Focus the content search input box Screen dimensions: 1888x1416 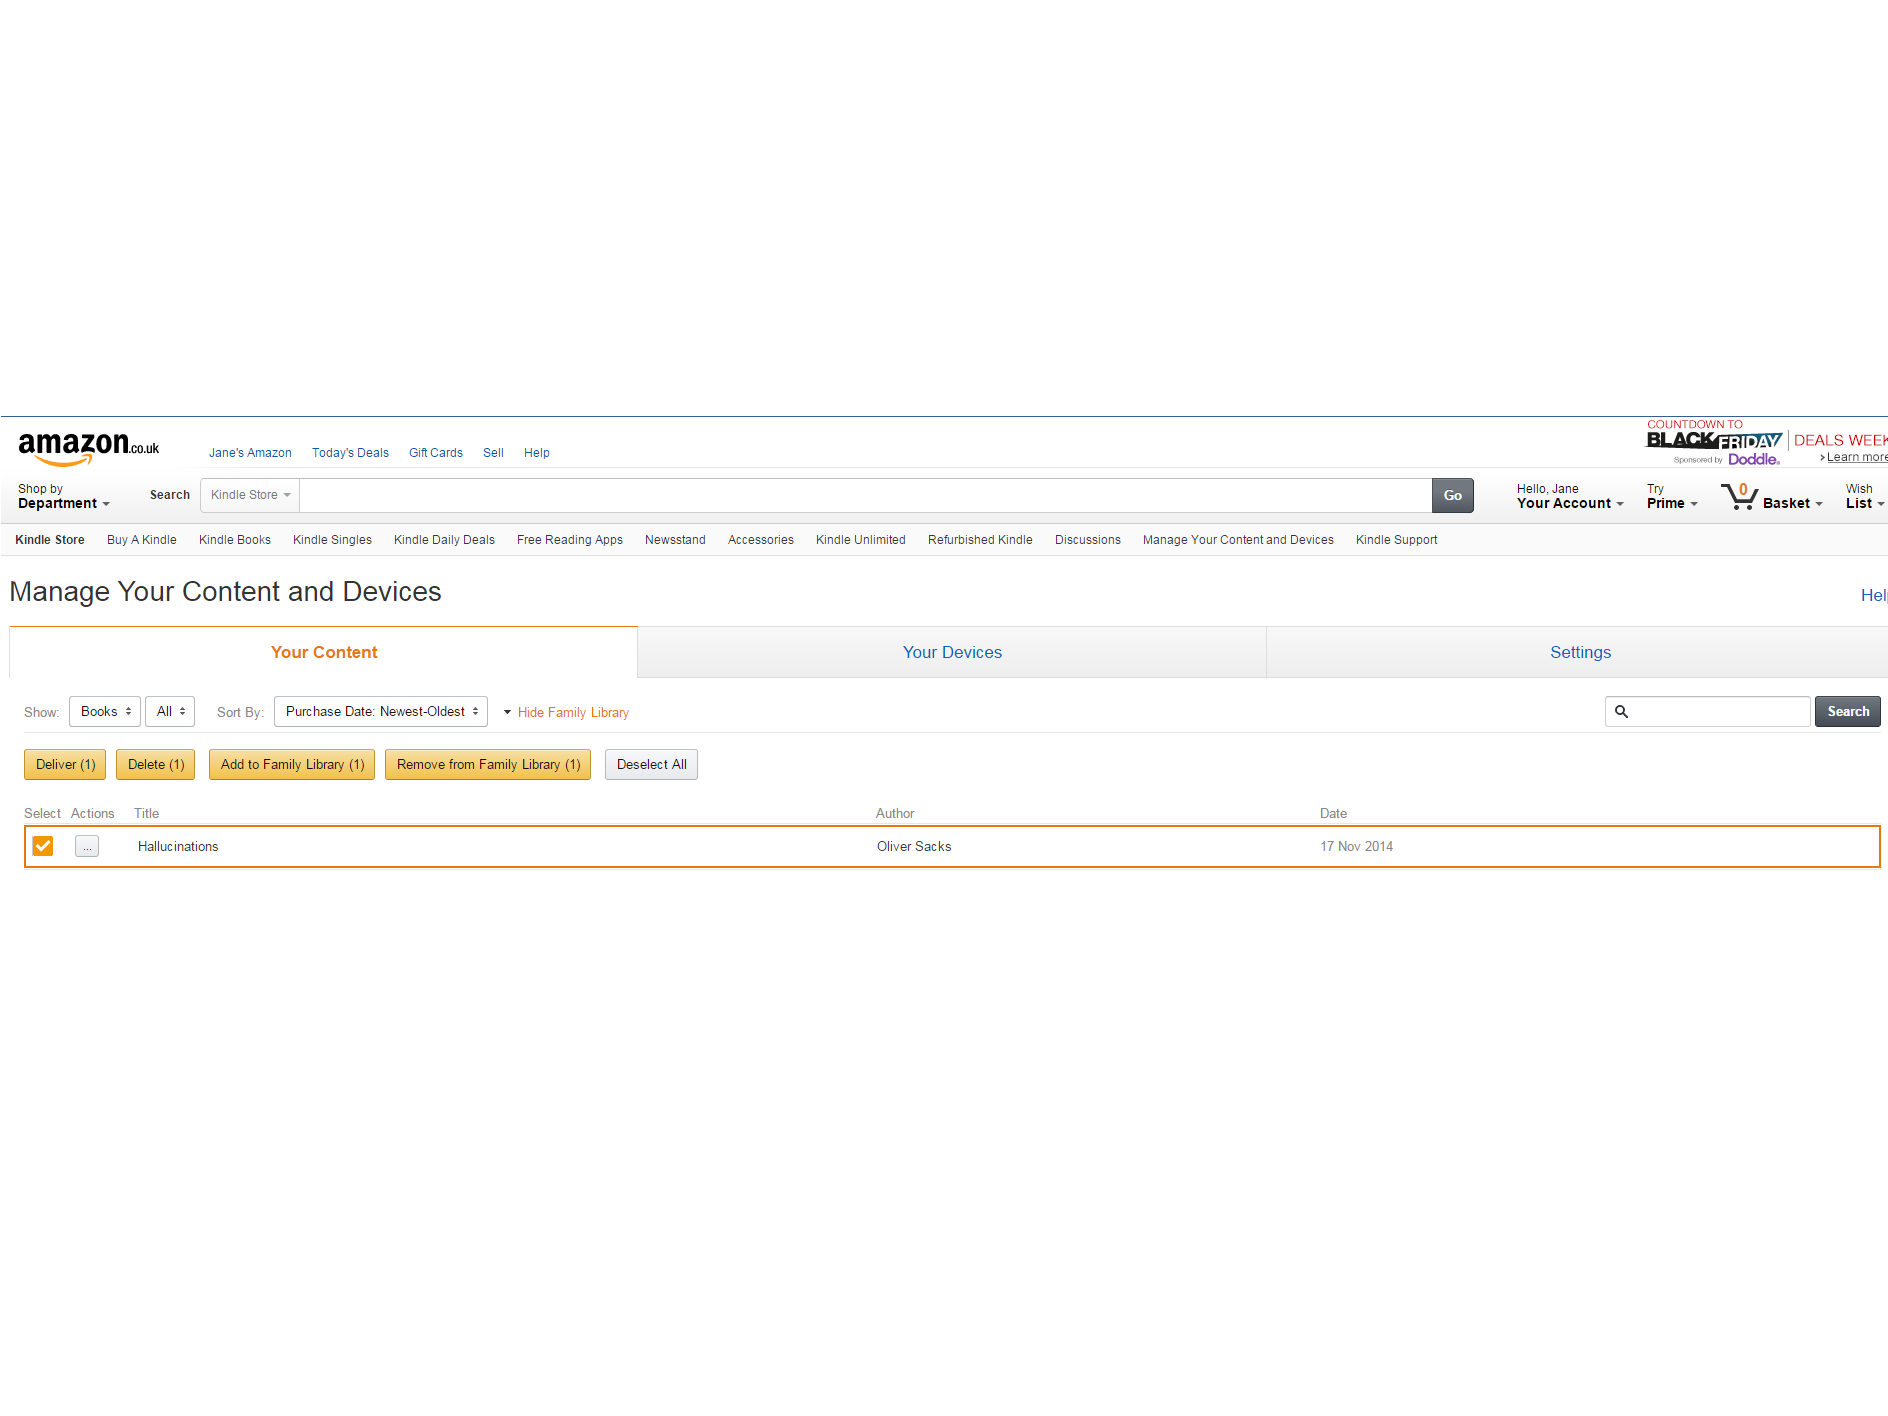coord(1708,712)
